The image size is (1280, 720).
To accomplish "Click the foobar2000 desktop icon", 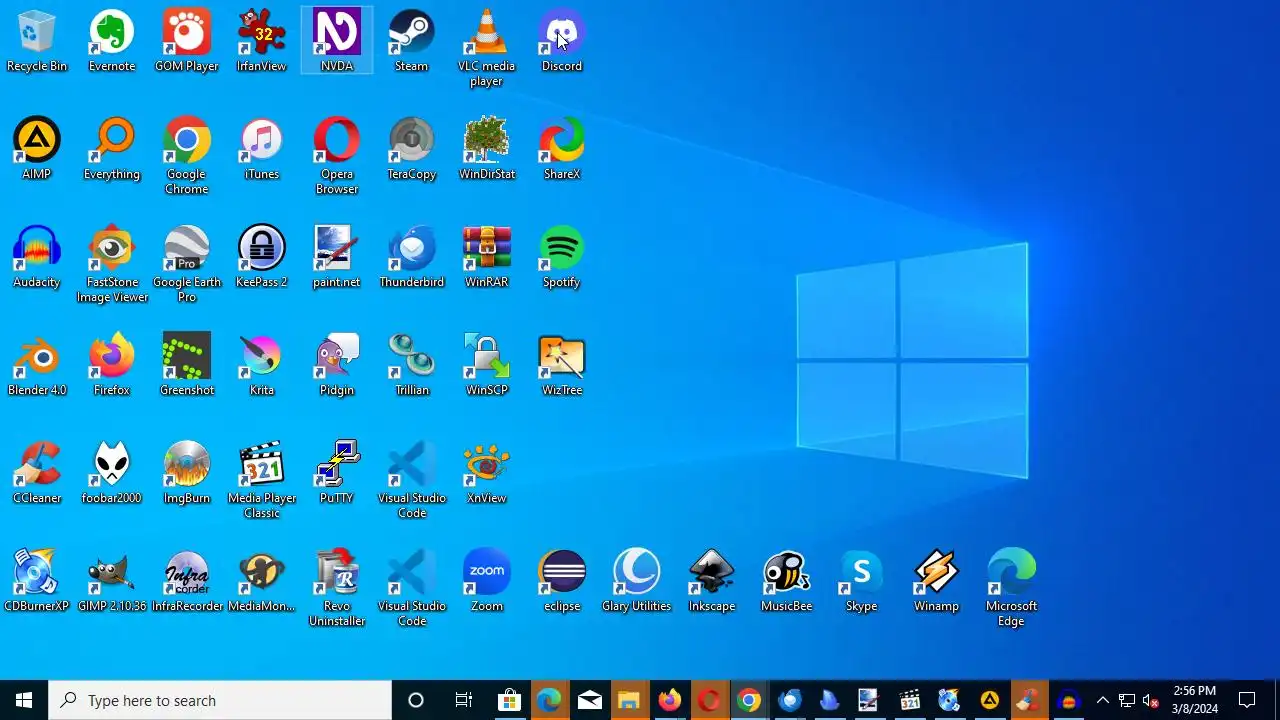I will click(x=112, y=473).
